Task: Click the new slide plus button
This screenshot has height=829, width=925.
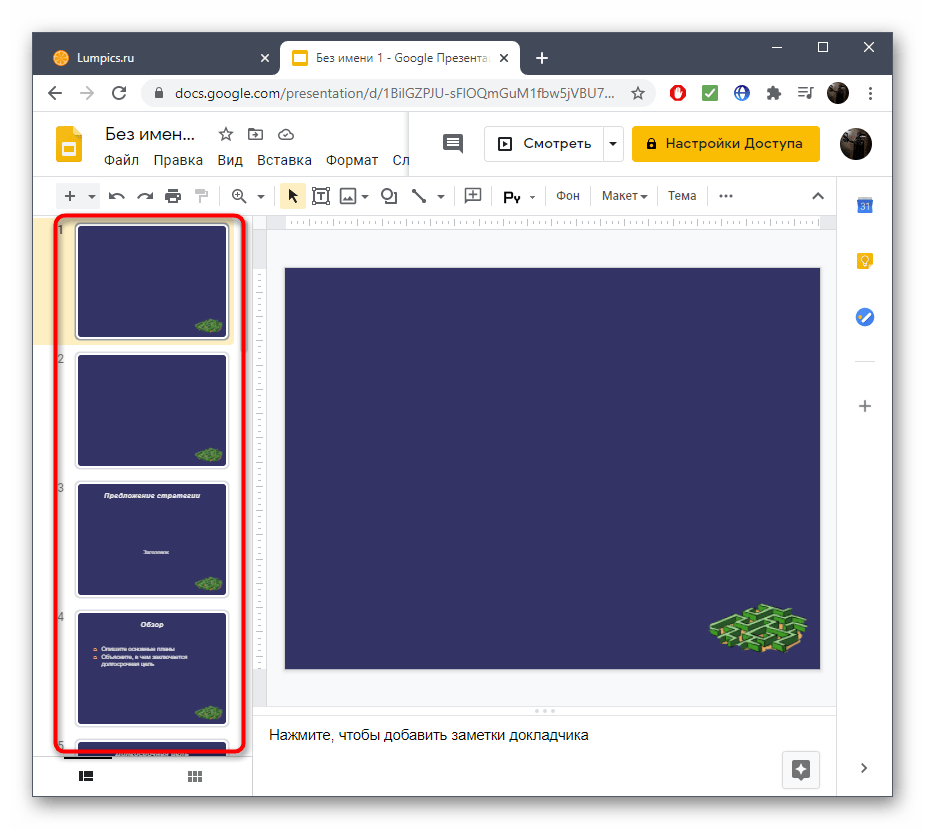Action: pyautogui.click(x=70, y=196)
